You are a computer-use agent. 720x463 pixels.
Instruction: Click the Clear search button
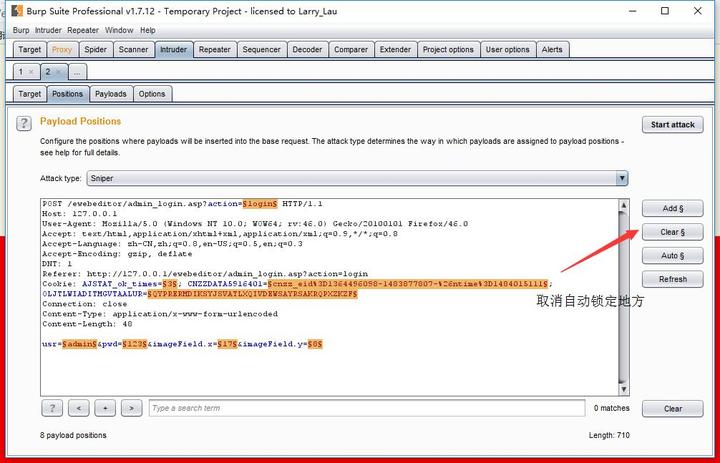coord(673,408)
